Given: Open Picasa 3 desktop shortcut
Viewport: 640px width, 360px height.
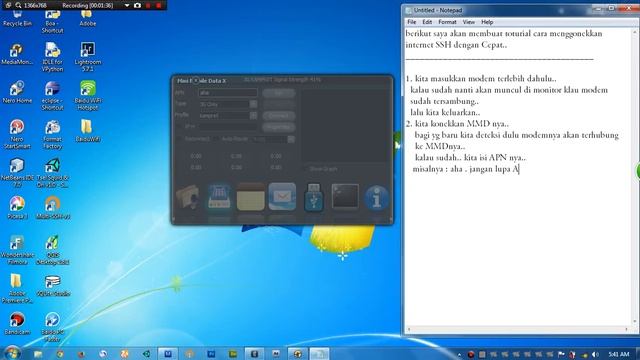Looking at the screenshot, I should point(17,207).
